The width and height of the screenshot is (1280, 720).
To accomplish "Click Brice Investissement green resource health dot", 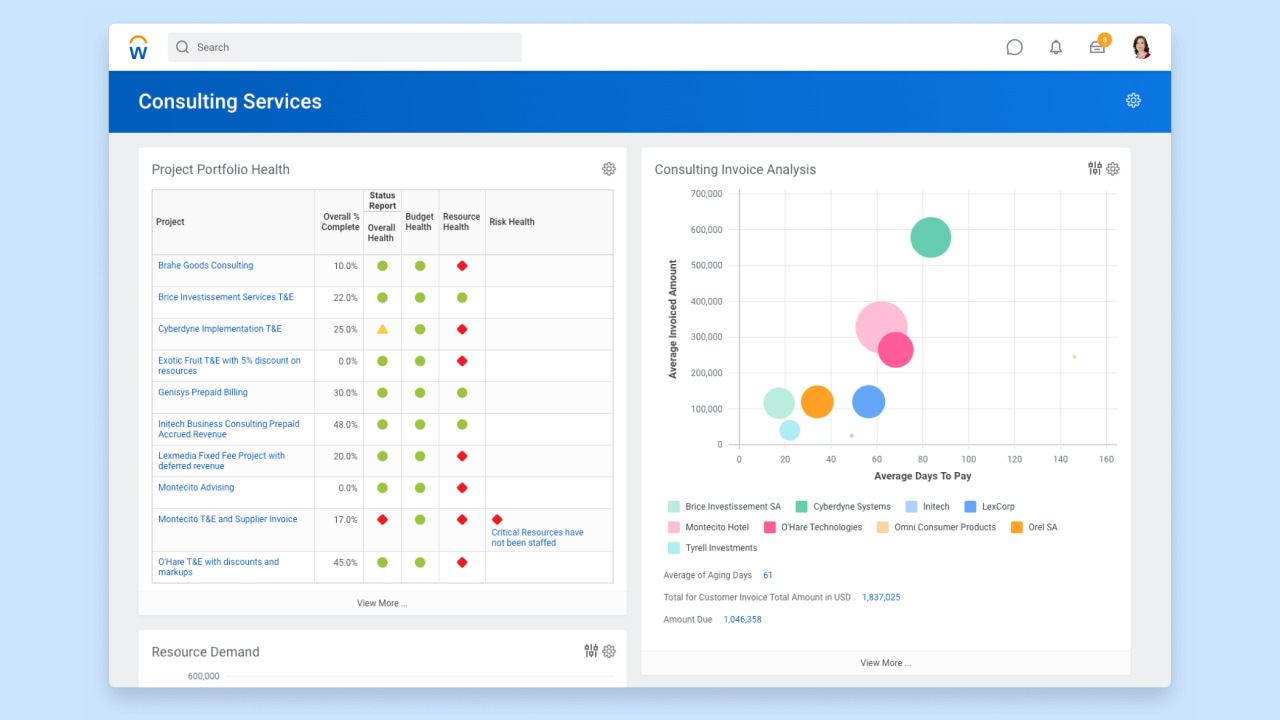I will pos(462,297).
